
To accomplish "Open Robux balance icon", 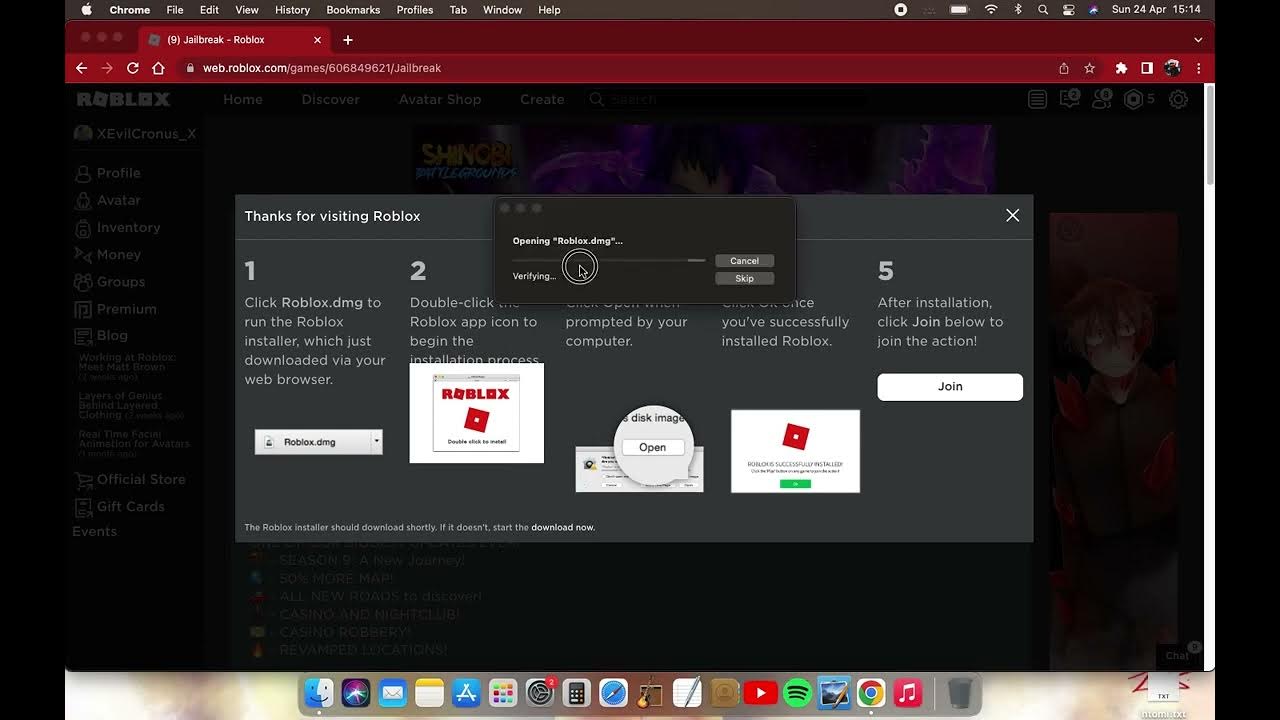I will pos(1133,99).
